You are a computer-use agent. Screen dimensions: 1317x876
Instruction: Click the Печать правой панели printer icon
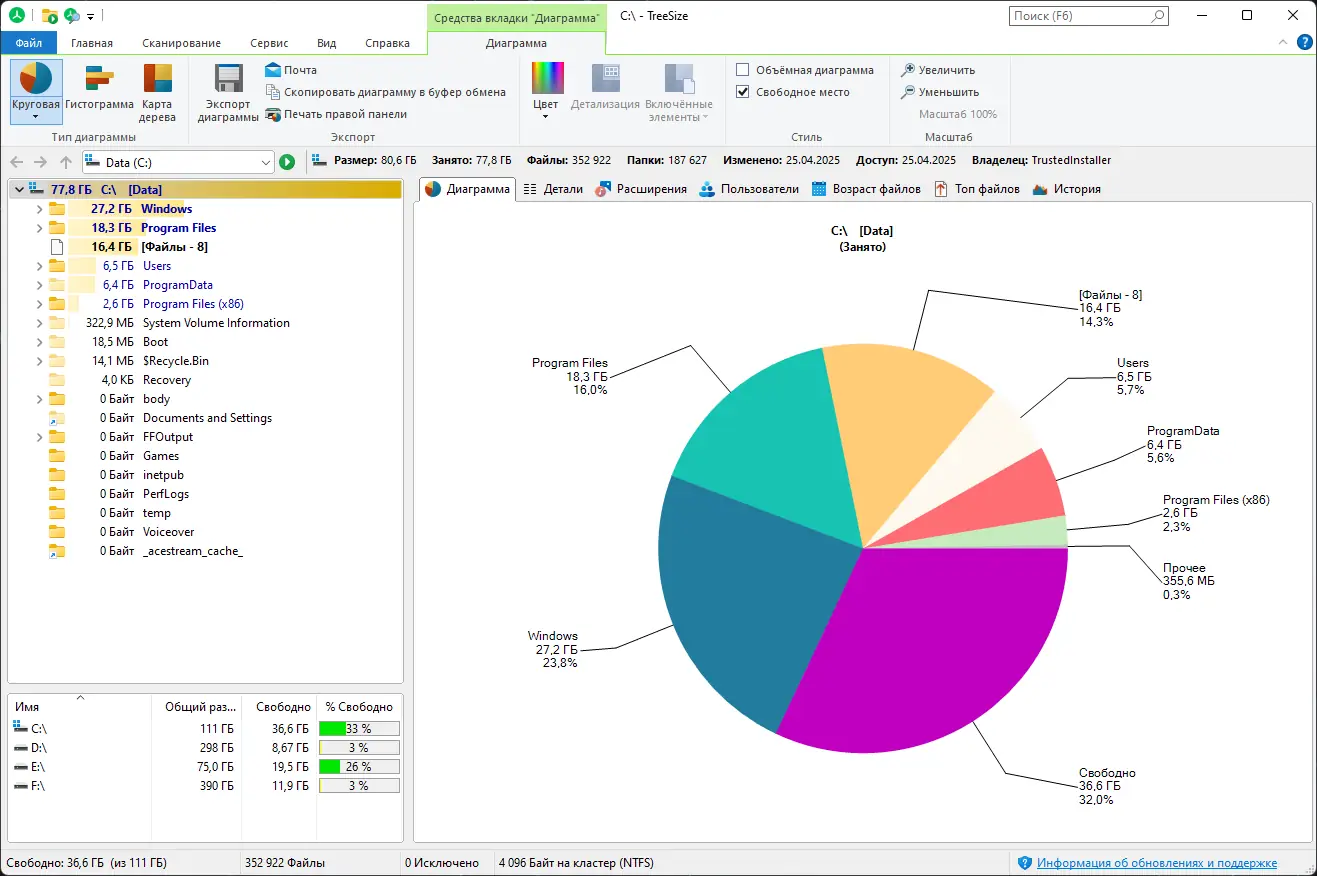[273, 114]
